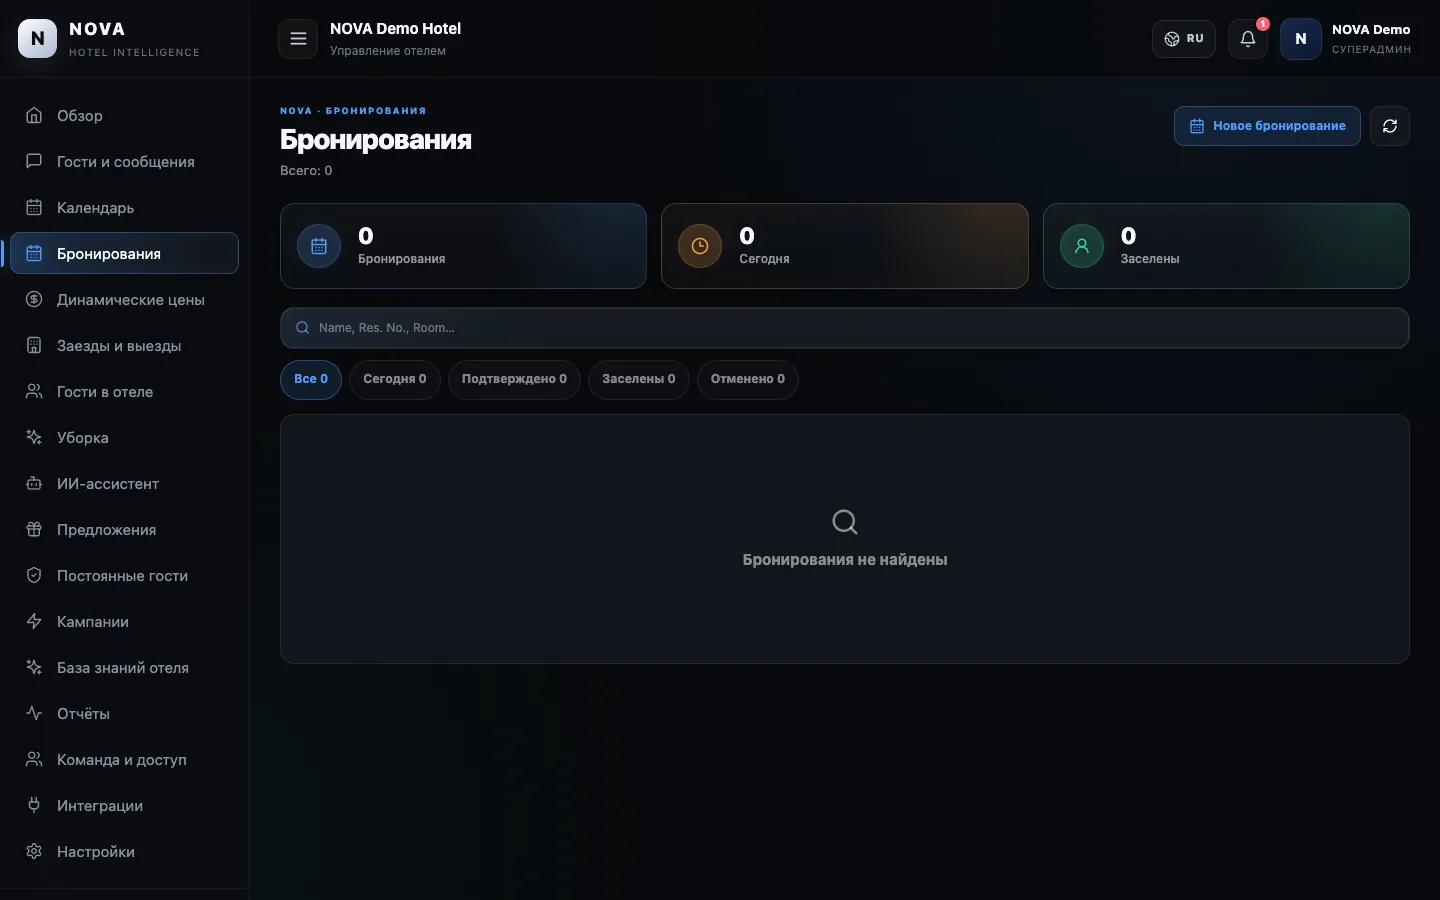Select the Все 0 filter tab
This screenshot has height=900, width=1440.
click(x=311, y=380)
